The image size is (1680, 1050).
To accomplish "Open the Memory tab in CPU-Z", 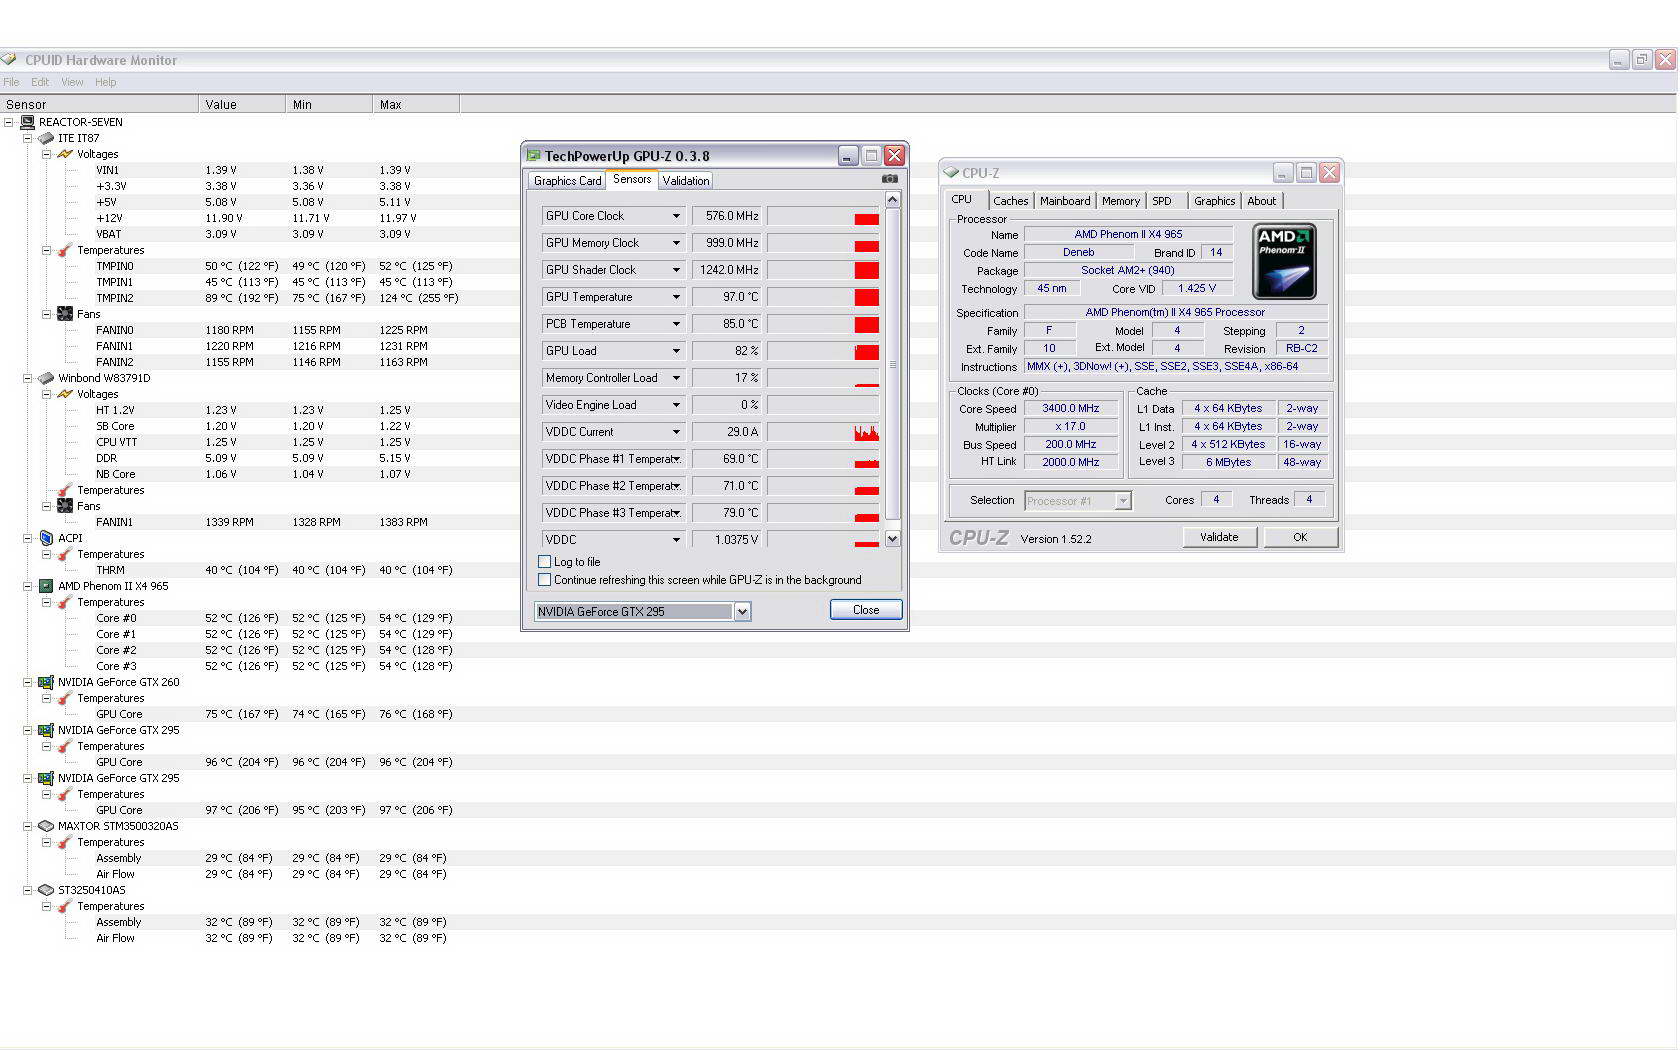I will (x=1121, y=201).
